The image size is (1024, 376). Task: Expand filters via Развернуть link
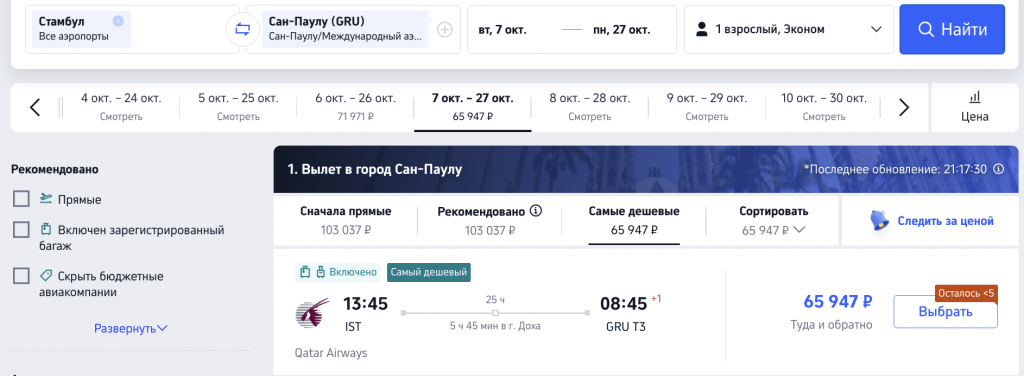click(131, 328)
